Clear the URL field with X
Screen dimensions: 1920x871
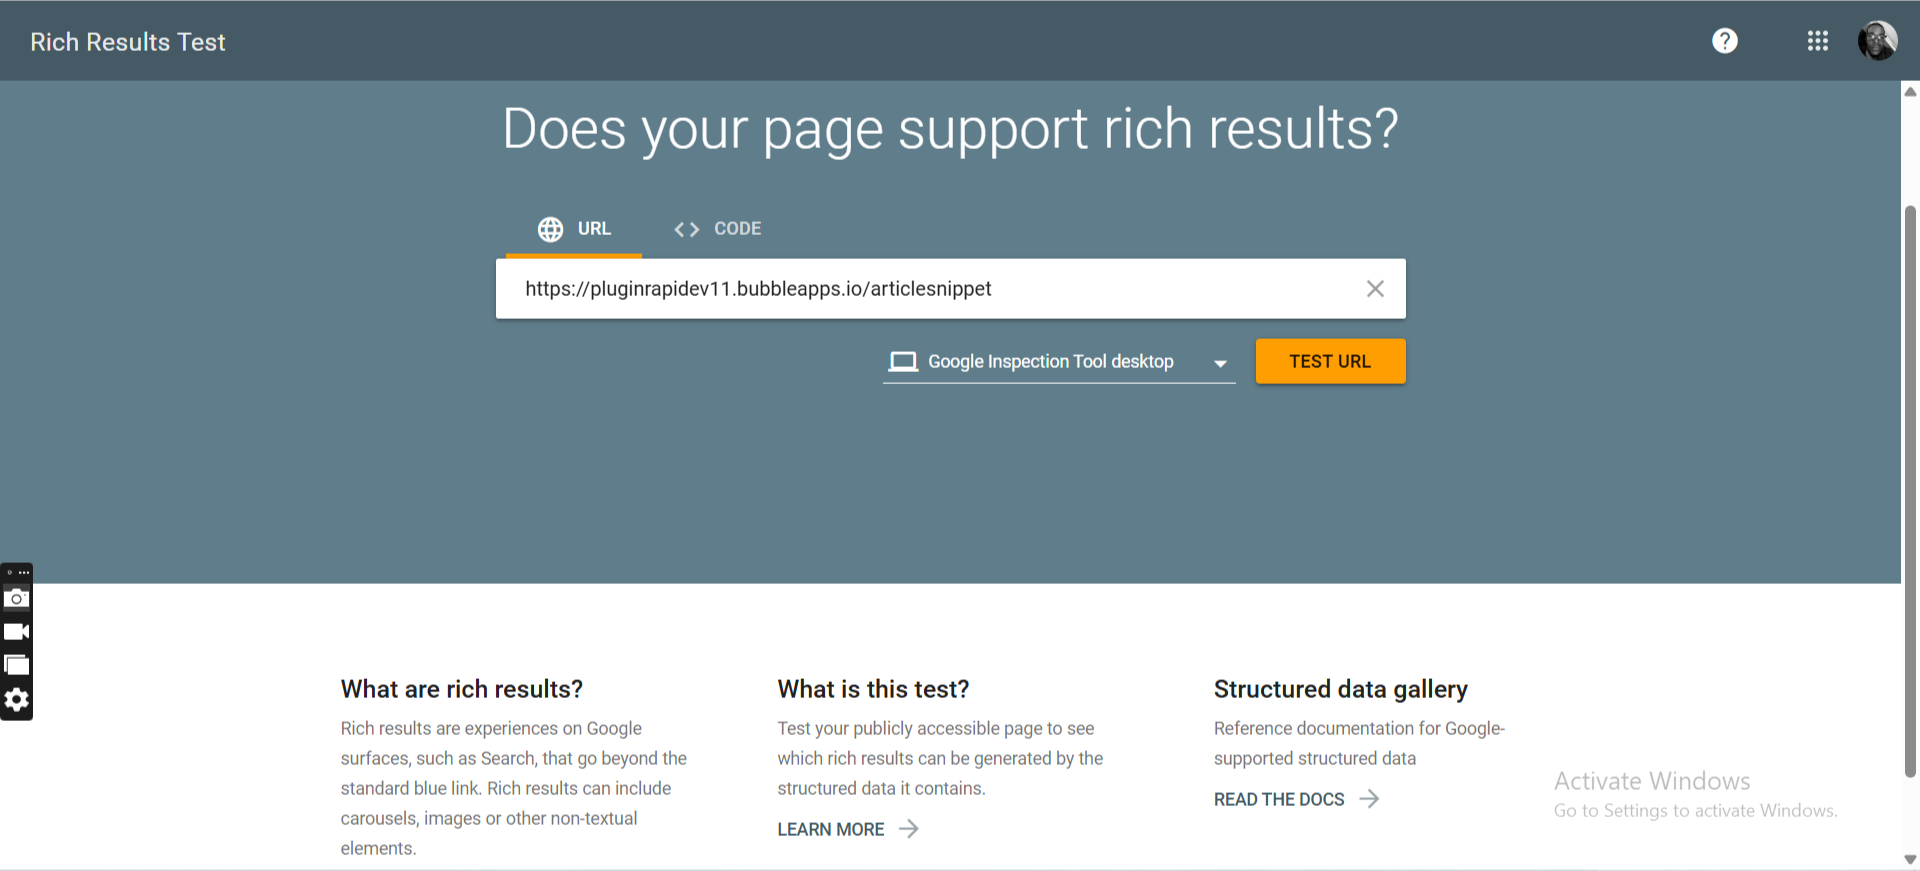click(x=1375, y=289)
